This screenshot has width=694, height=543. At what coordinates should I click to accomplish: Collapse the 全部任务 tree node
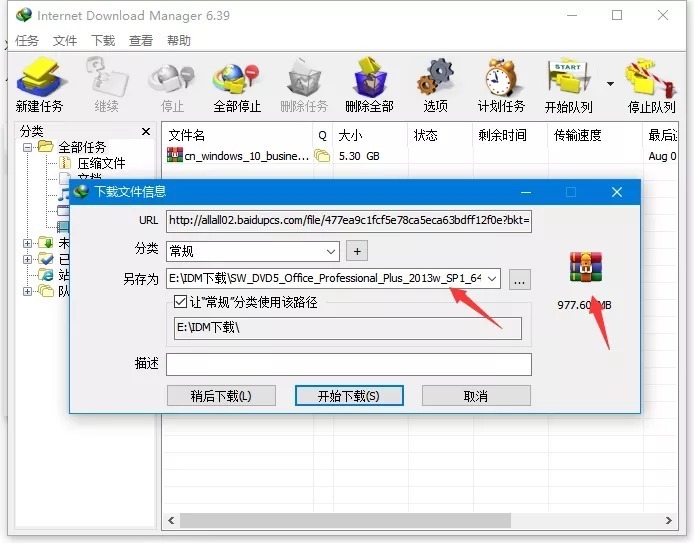27,147
